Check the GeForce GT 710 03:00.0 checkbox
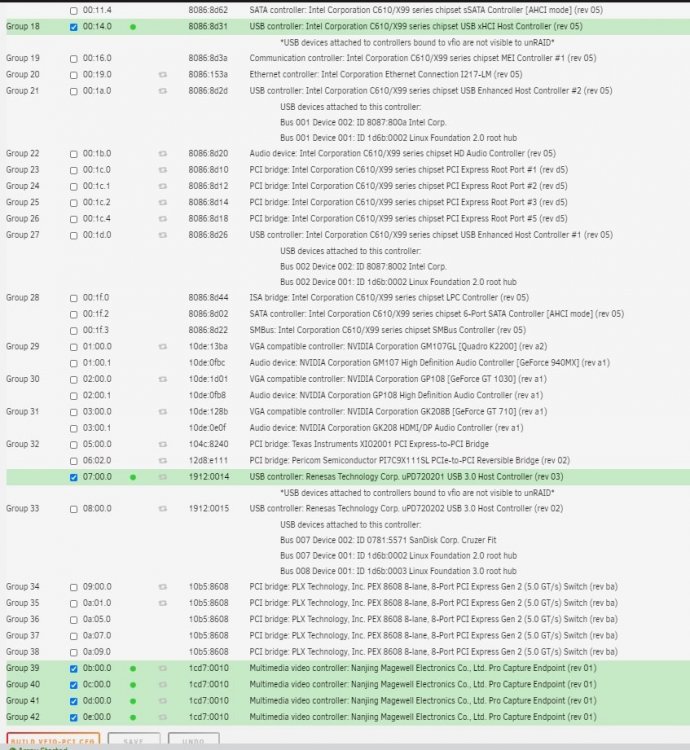Image resolution: width=690 pixels, height=750 pixels. click(74, 412)
